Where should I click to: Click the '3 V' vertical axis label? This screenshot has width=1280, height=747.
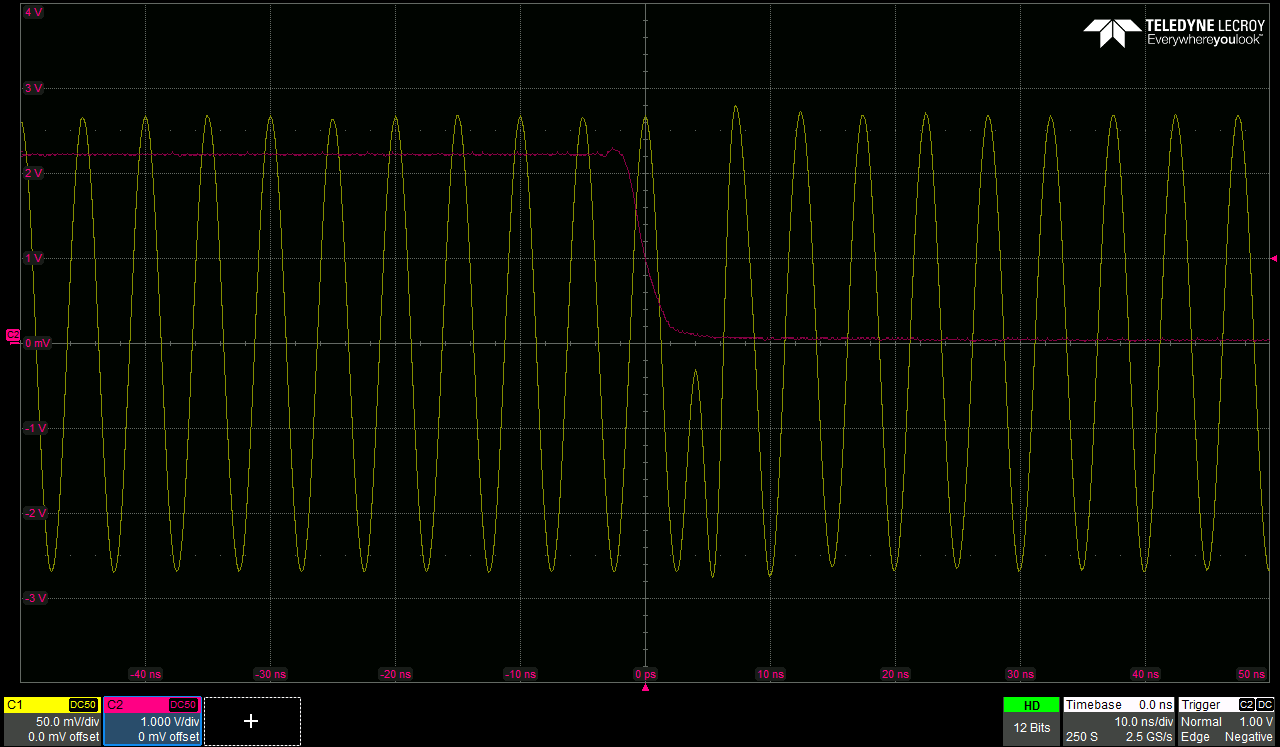[33, 88]
